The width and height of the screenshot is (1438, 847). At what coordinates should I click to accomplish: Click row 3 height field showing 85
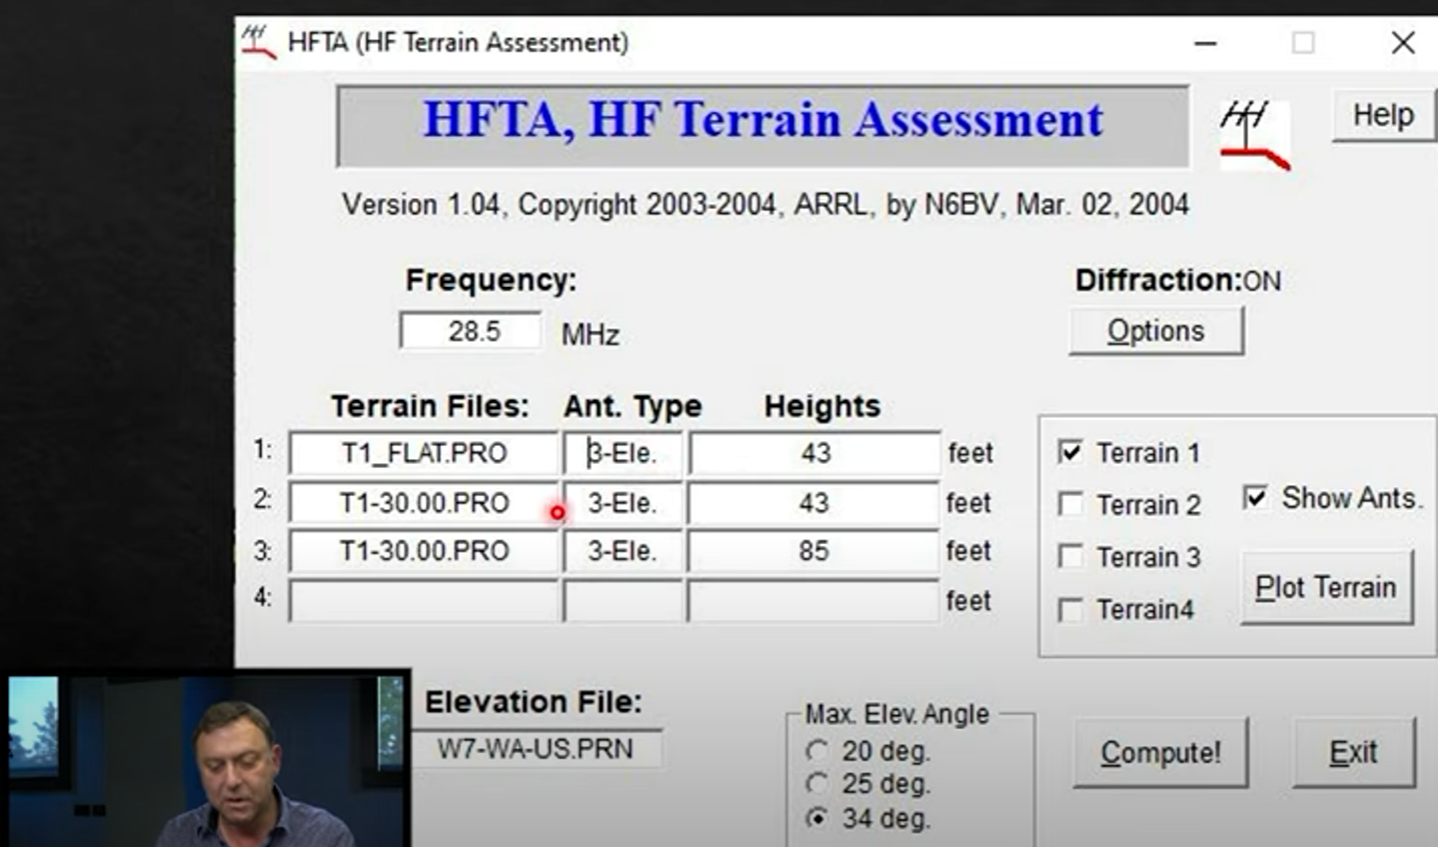(814, 551)
